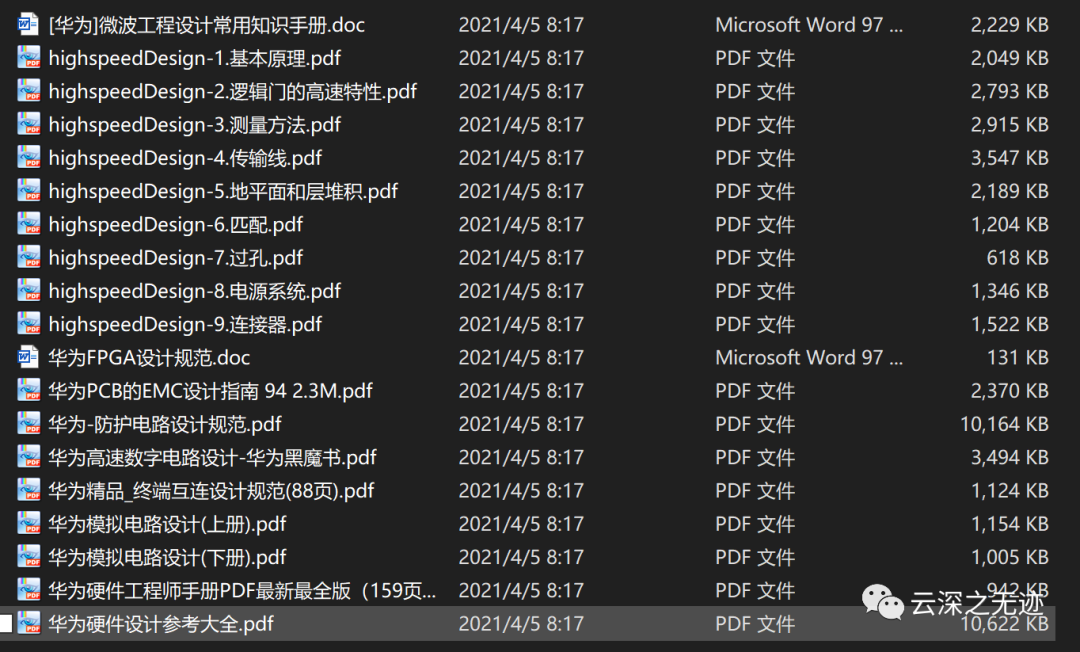The image size is (1080, 652).
Task: Click the PDF icon of 华为PCB的EMC设计指南
Action: click(x=28, y=390)
